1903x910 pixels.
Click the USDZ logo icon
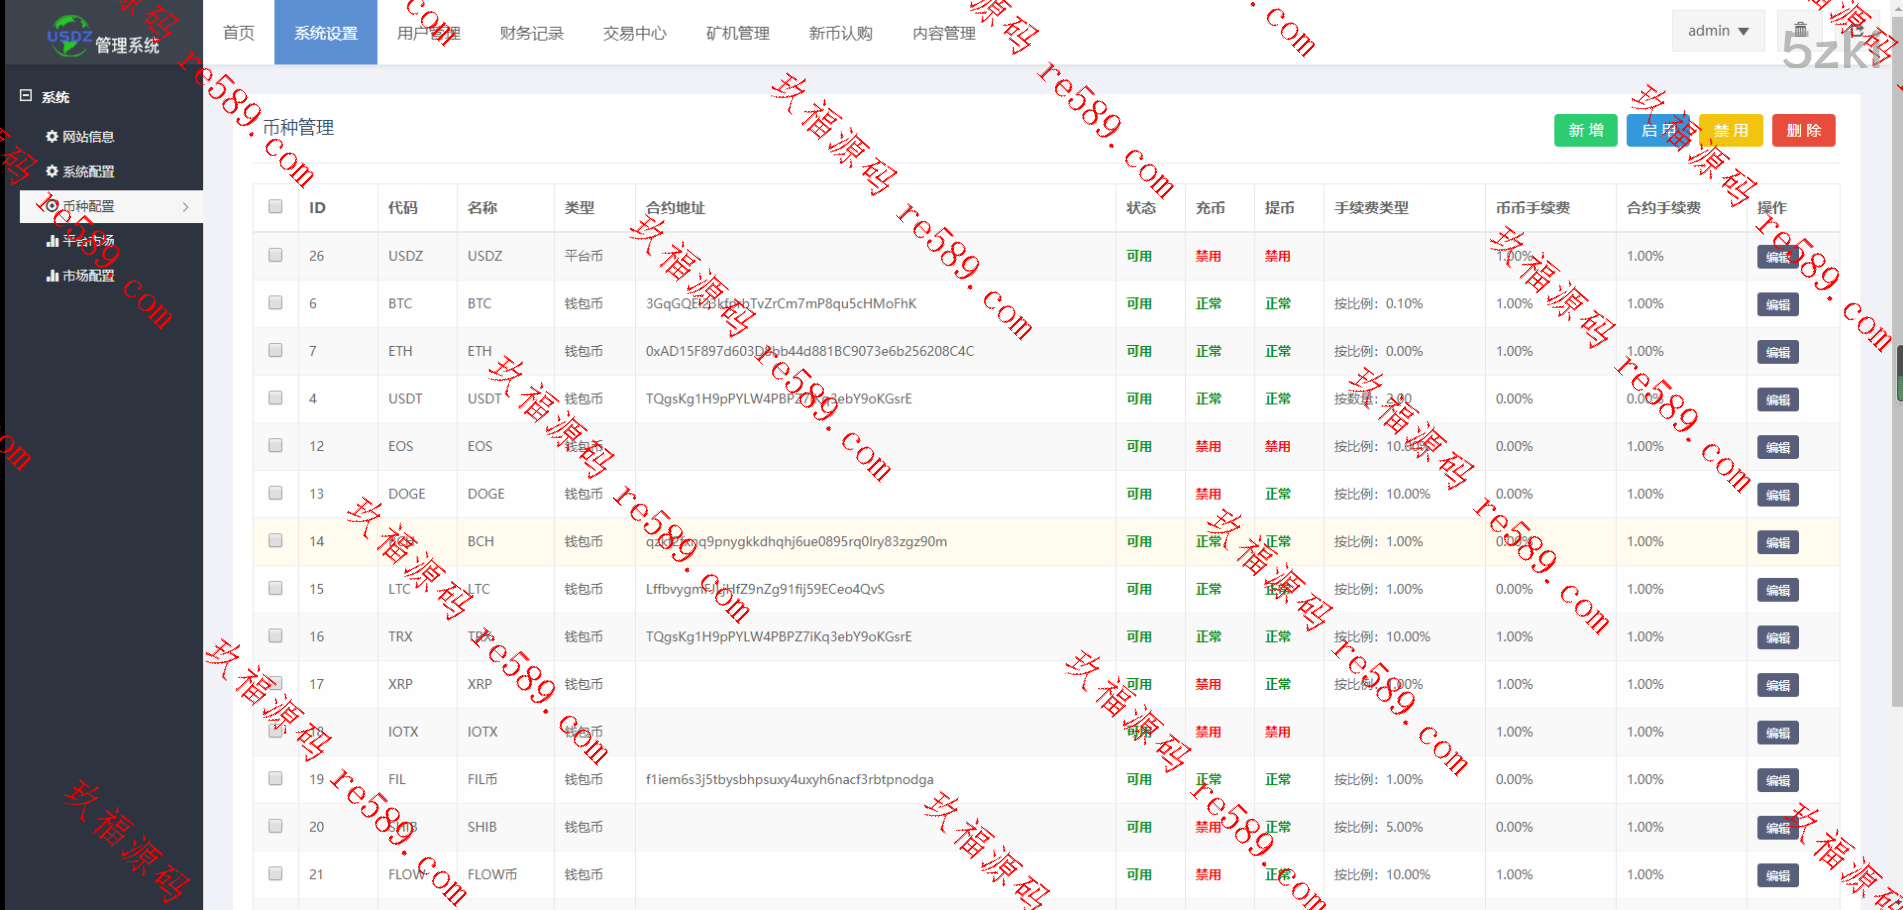69,36
